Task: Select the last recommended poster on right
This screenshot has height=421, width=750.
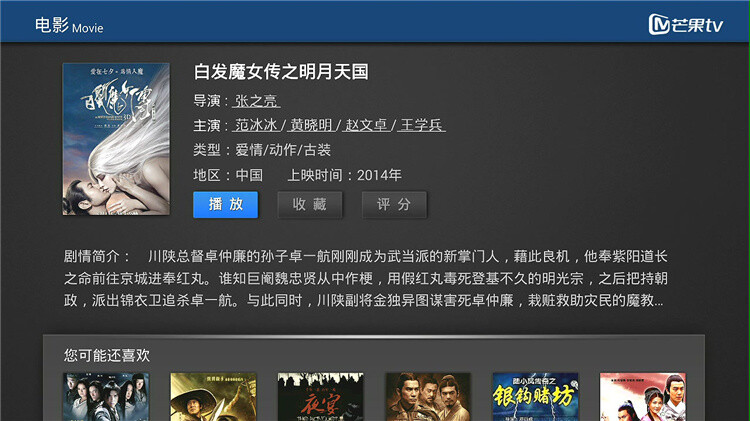Action: pyautogui.click(x=643, y=397)
